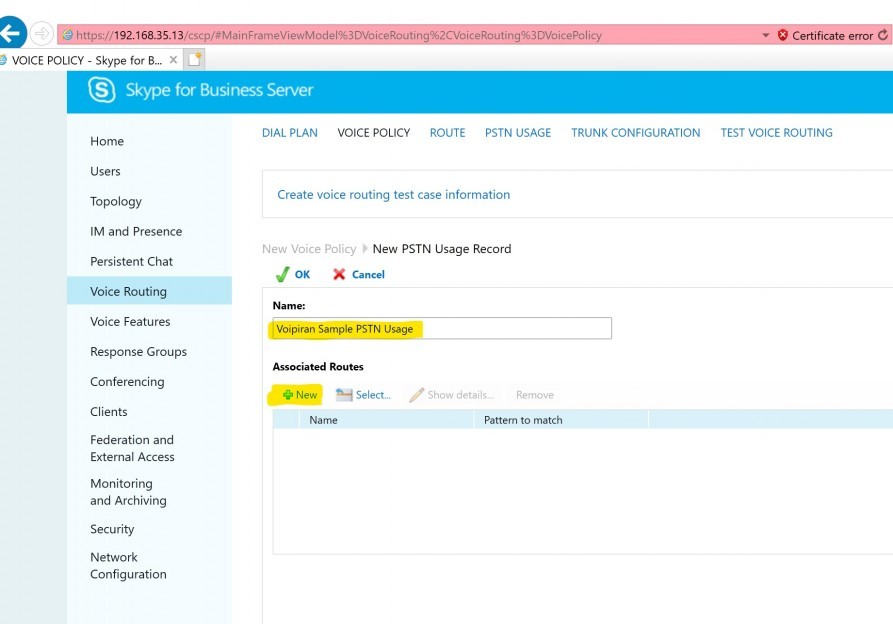Click the Select... routes text
The height and width of the screenshot is (624, 893).
point(374,395)
